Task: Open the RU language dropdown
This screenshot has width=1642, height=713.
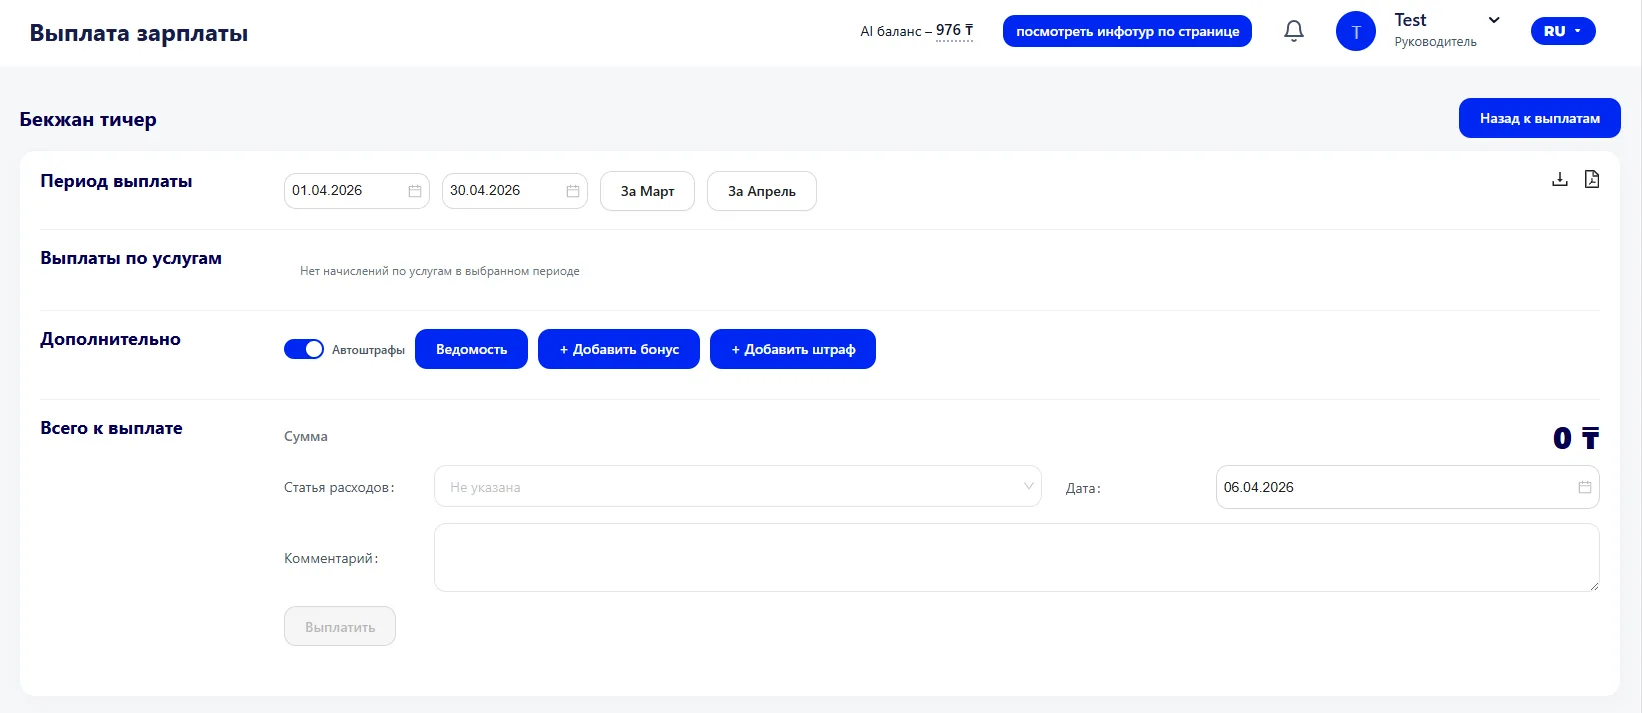Action: pyautogui.click(x=1563, y=31)
